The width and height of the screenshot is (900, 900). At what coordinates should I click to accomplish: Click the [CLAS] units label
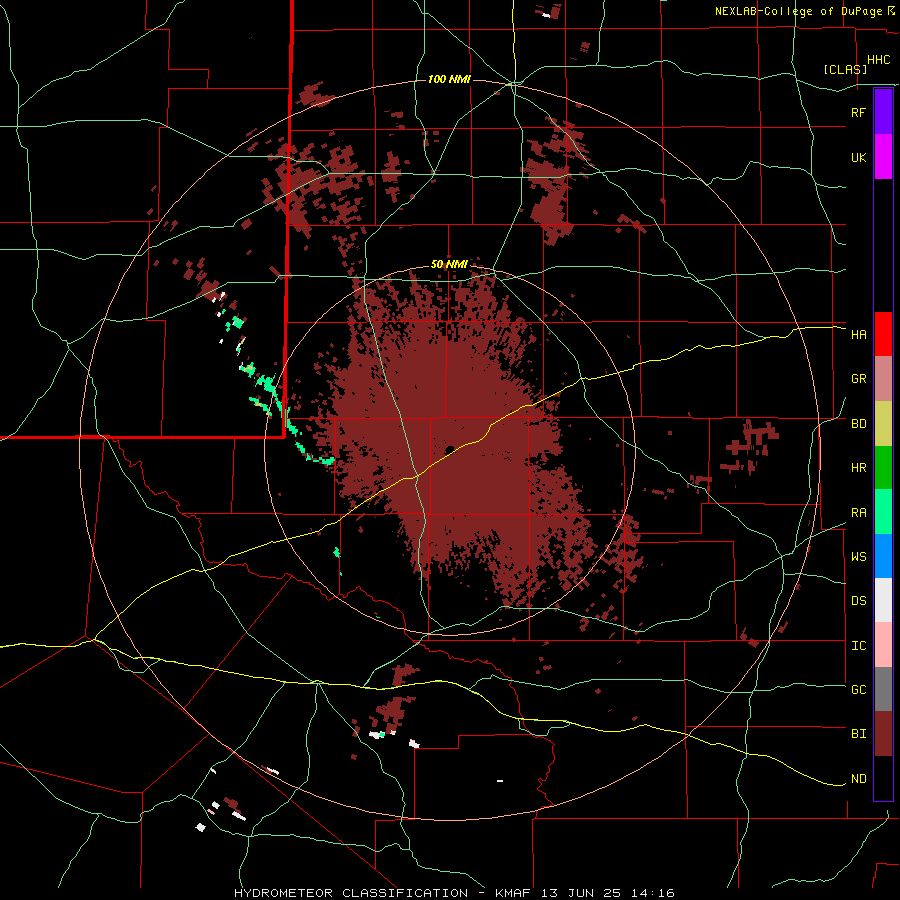(x=845, y=69)
